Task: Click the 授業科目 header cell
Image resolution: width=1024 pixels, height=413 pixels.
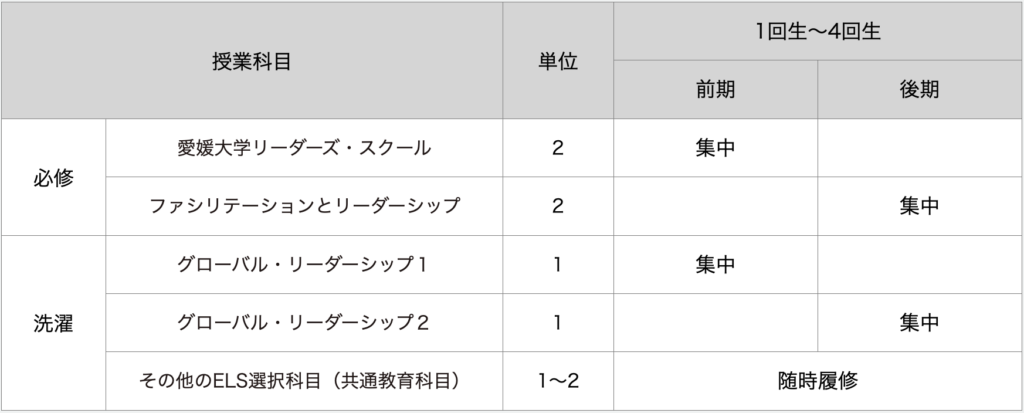Action: pos(251,60)
